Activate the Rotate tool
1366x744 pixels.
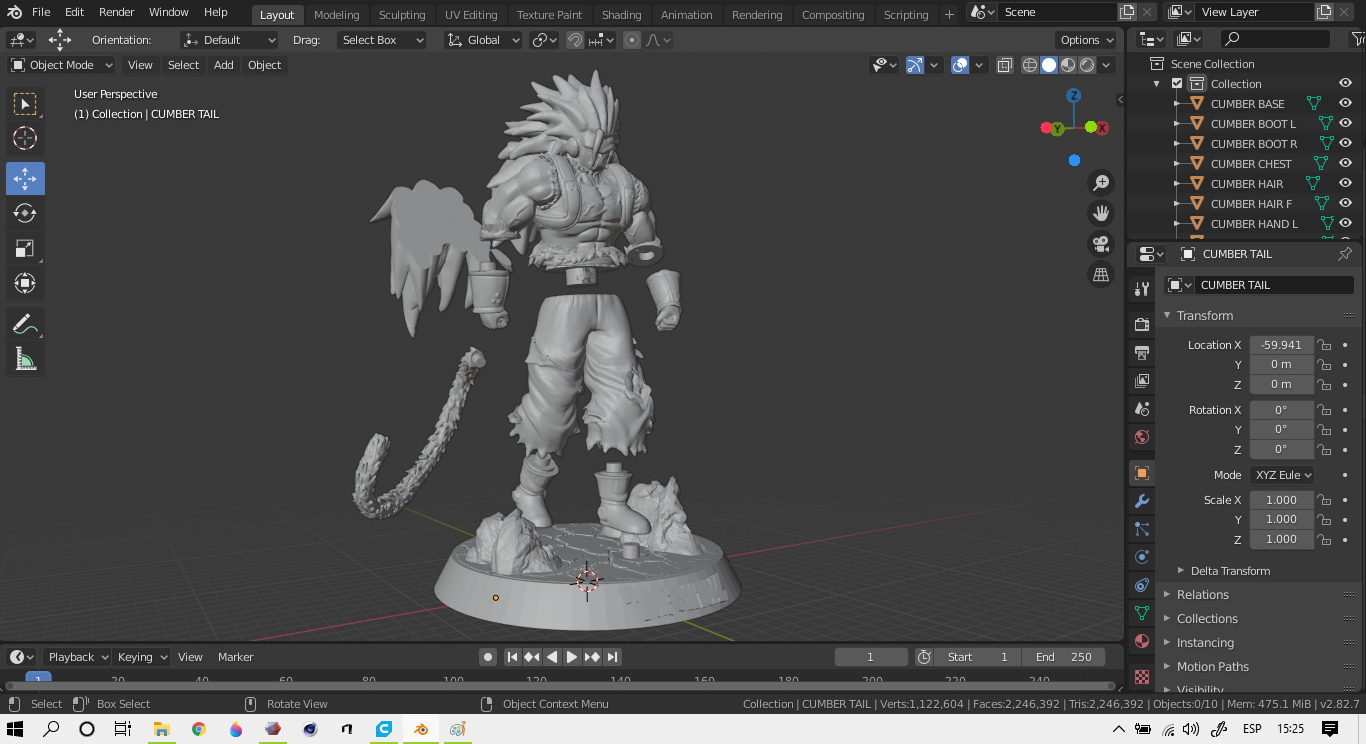tap(25, 213)
